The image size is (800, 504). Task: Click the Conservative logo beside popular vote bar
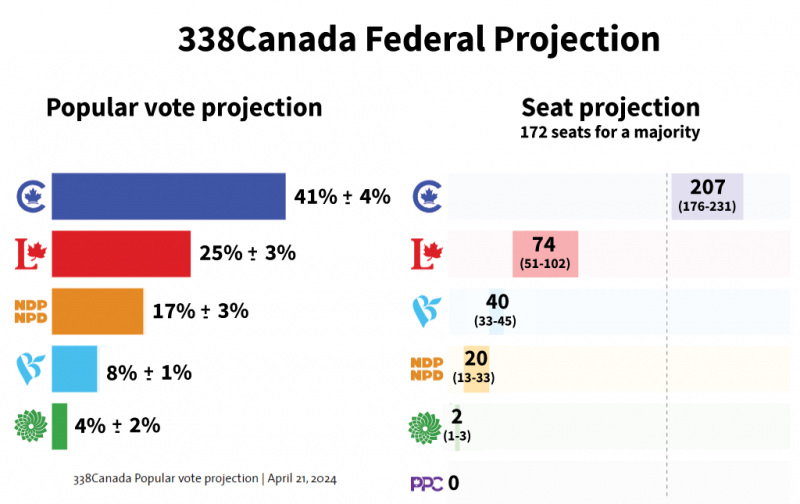coord(31,196)
